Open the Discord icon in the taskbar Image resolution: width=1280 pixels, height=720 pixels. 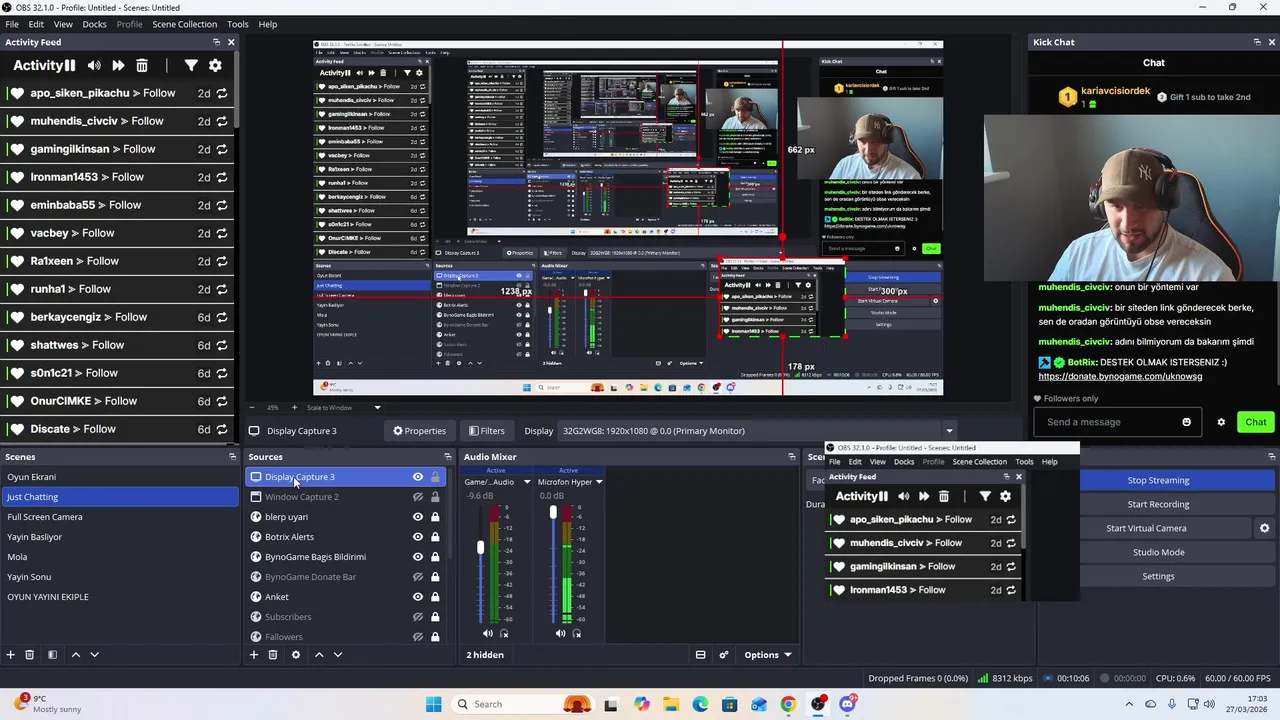tap(848, 704)
